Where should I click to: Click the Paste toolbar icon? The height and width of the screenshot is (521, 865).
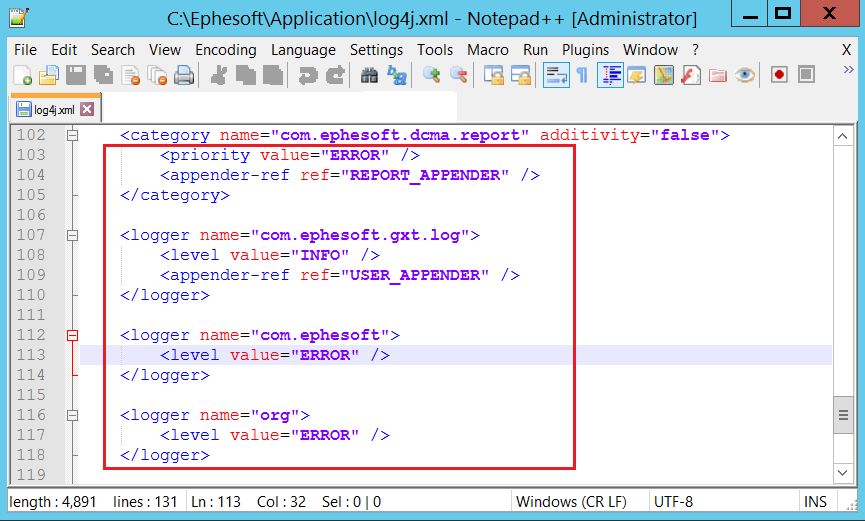(273, 75)
